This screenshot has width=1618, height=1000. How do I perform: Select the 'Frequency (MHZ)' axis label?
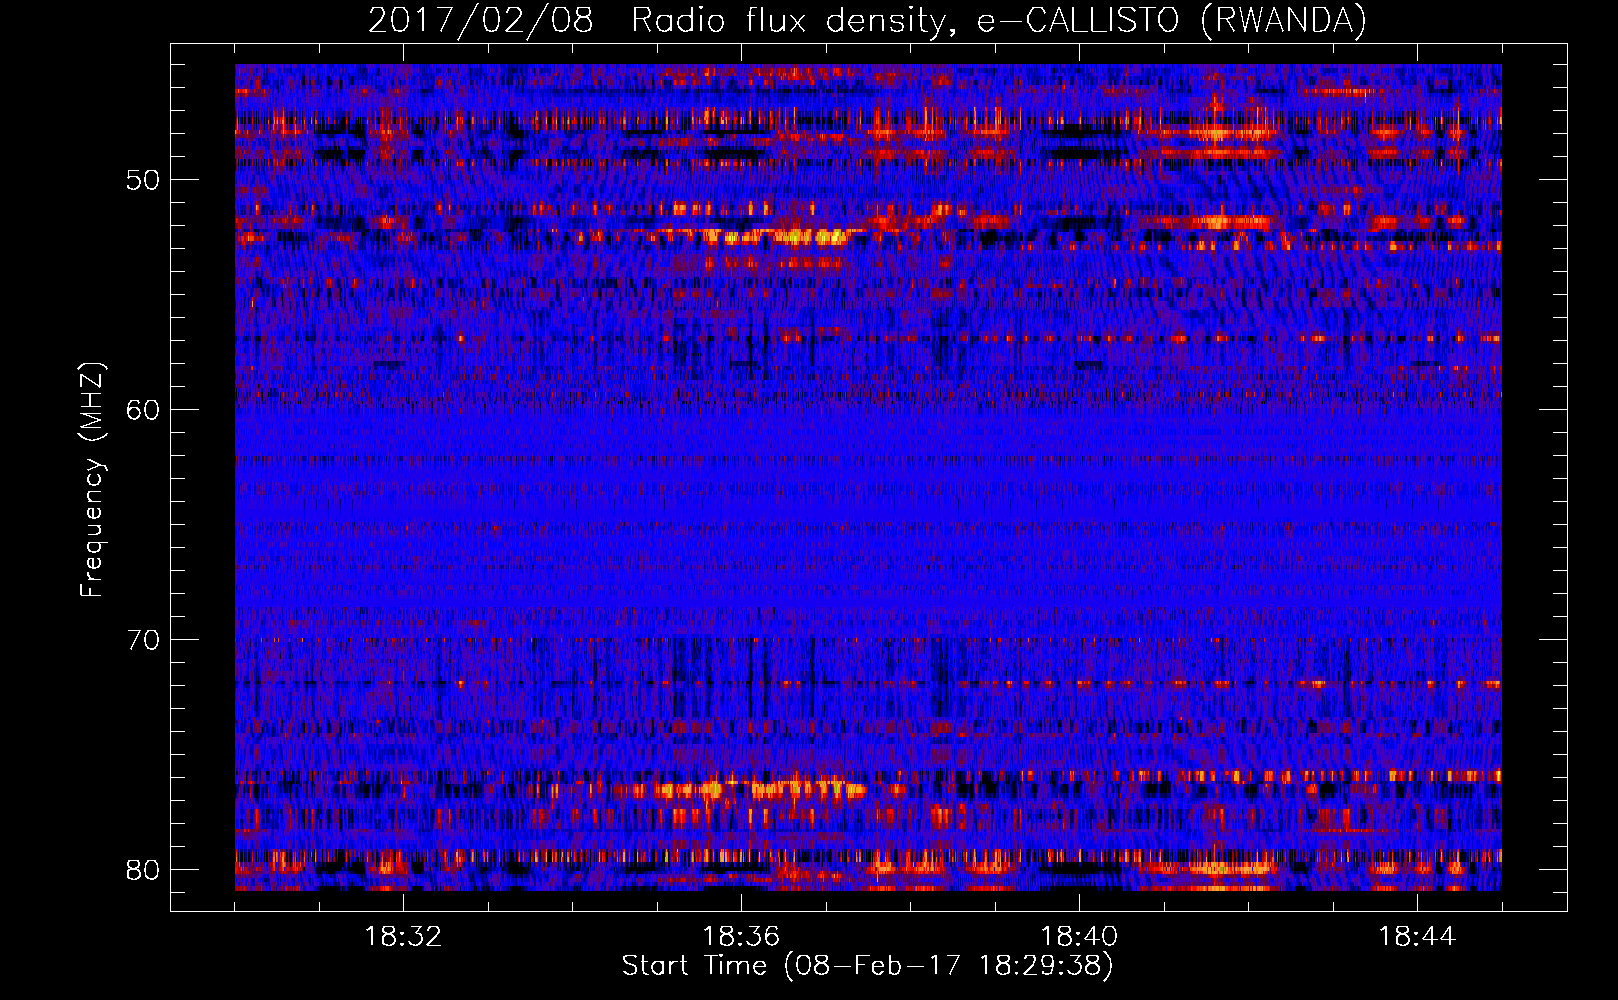click(x=92, y=479)
